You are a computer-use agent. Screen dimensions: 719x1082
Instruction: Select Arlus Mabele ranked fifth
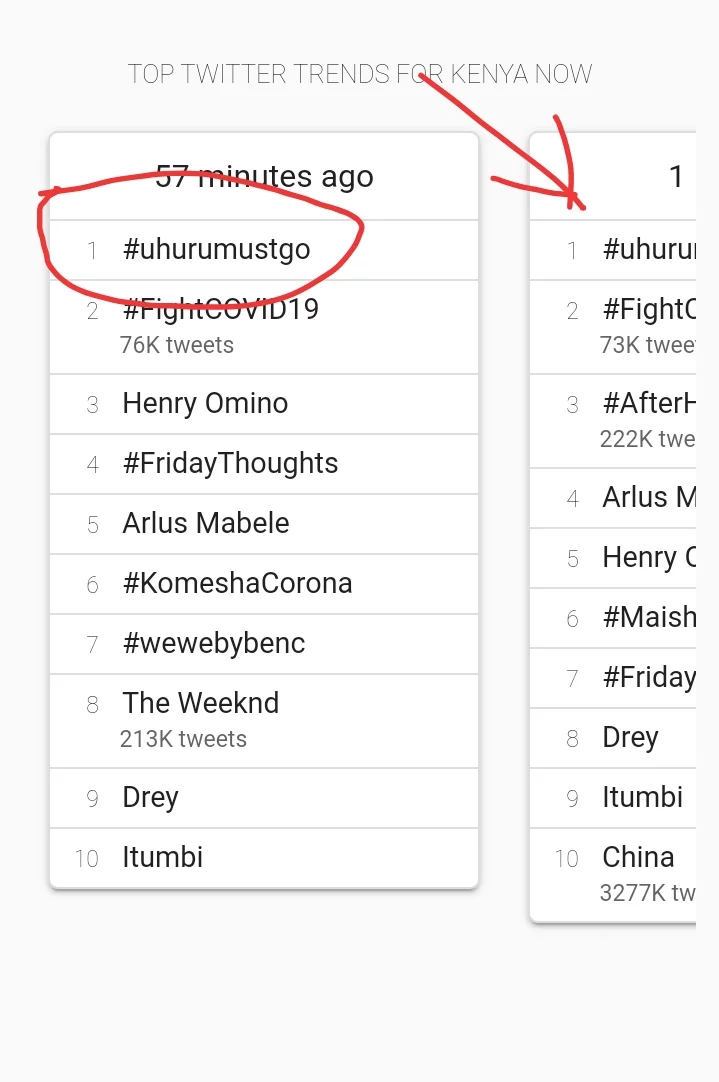[206, 524]
